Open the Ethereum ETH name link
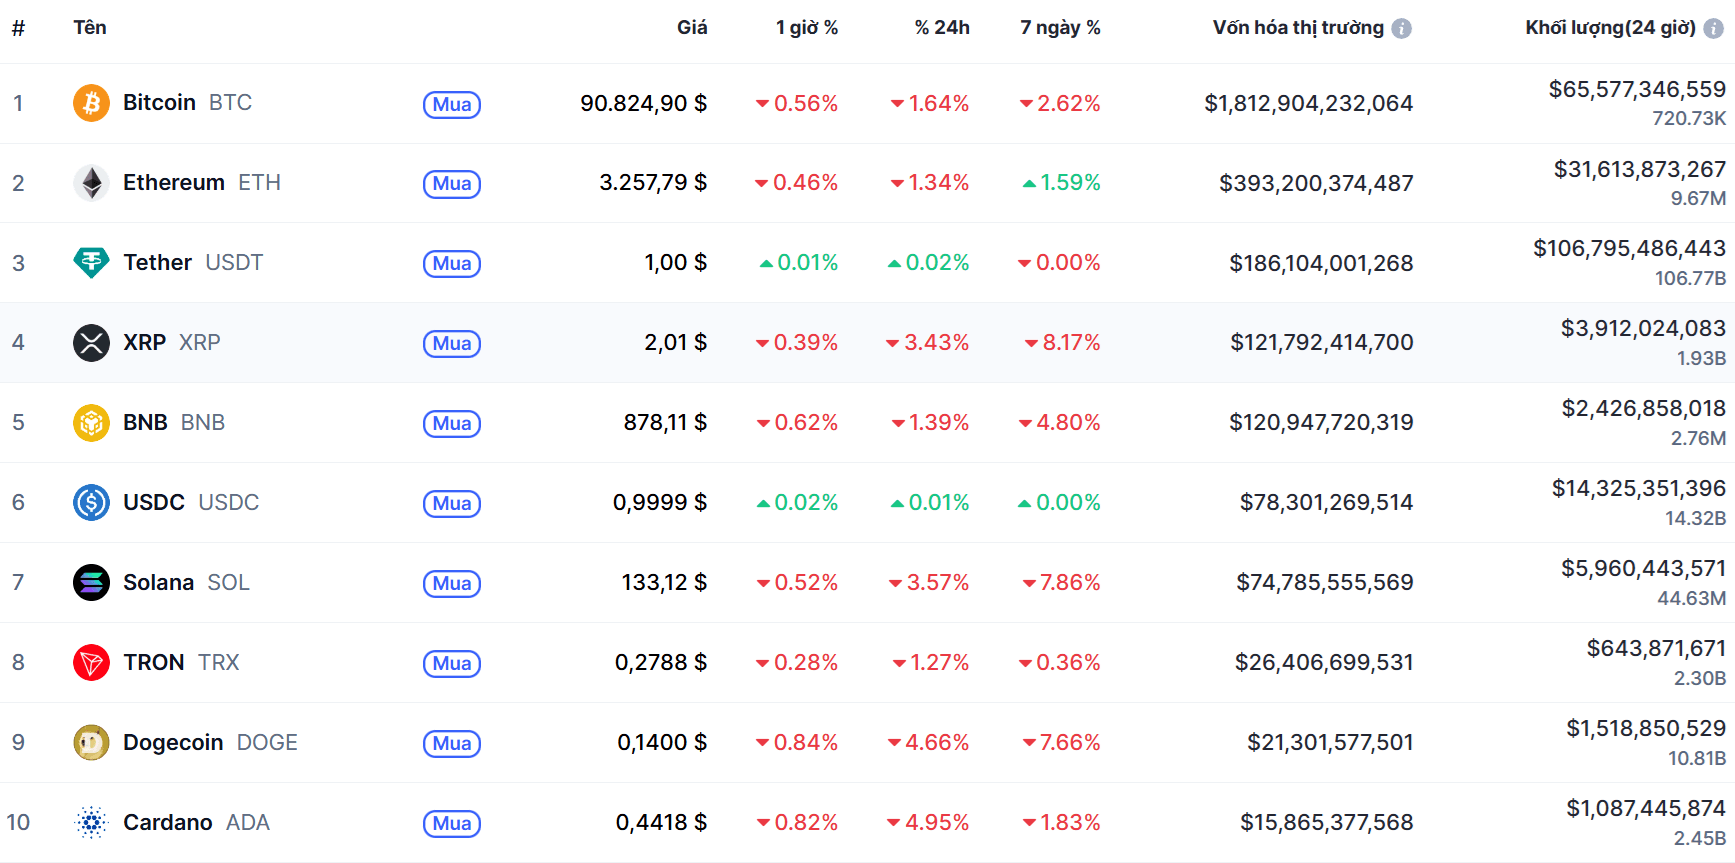The width and height of the screenshot is (1735, 863). click(202, 183)
